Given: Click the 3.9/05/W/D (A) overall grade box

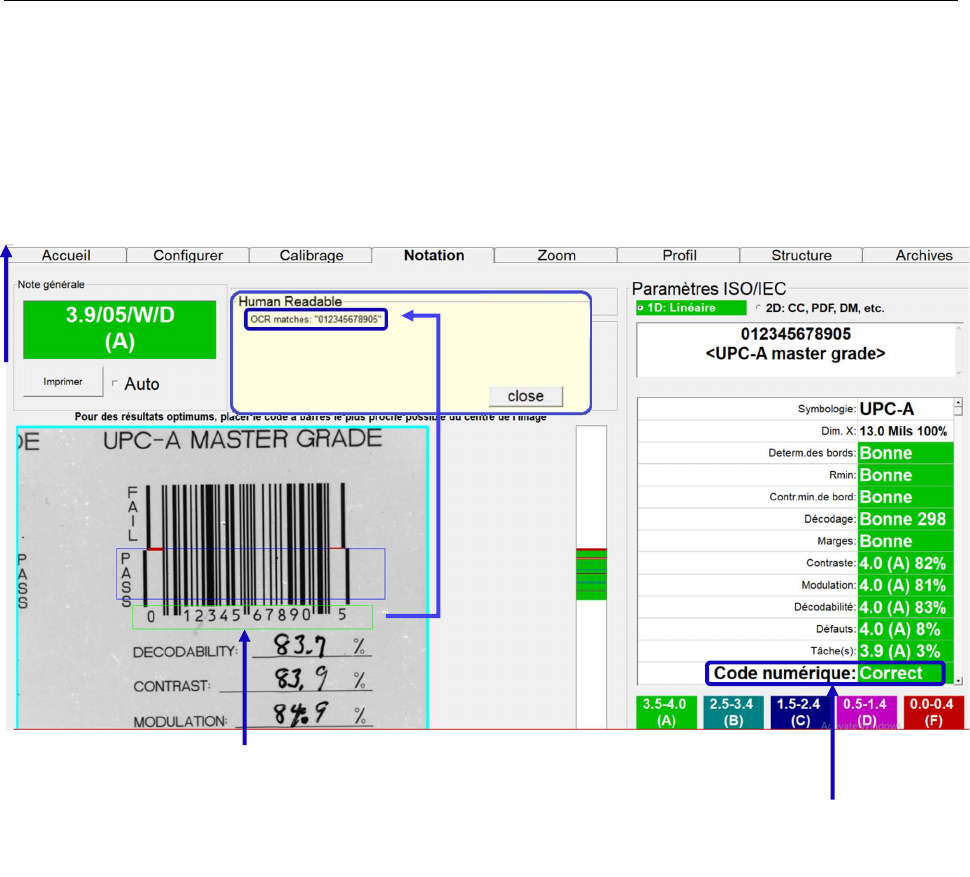Looking at the screenshot, I should pyautogui.click(x=119, y=330).
